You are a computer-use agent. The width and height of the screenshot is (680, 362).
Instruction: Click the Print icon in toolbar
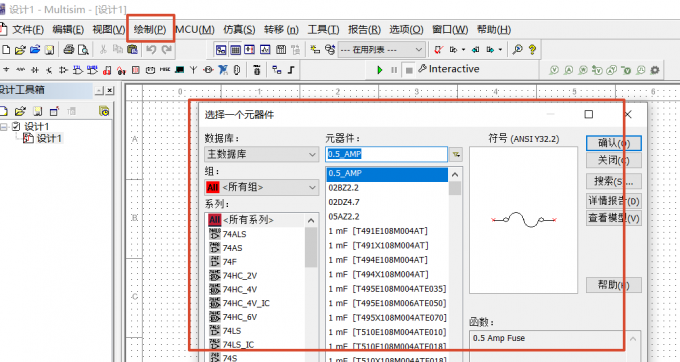[69, 49]
